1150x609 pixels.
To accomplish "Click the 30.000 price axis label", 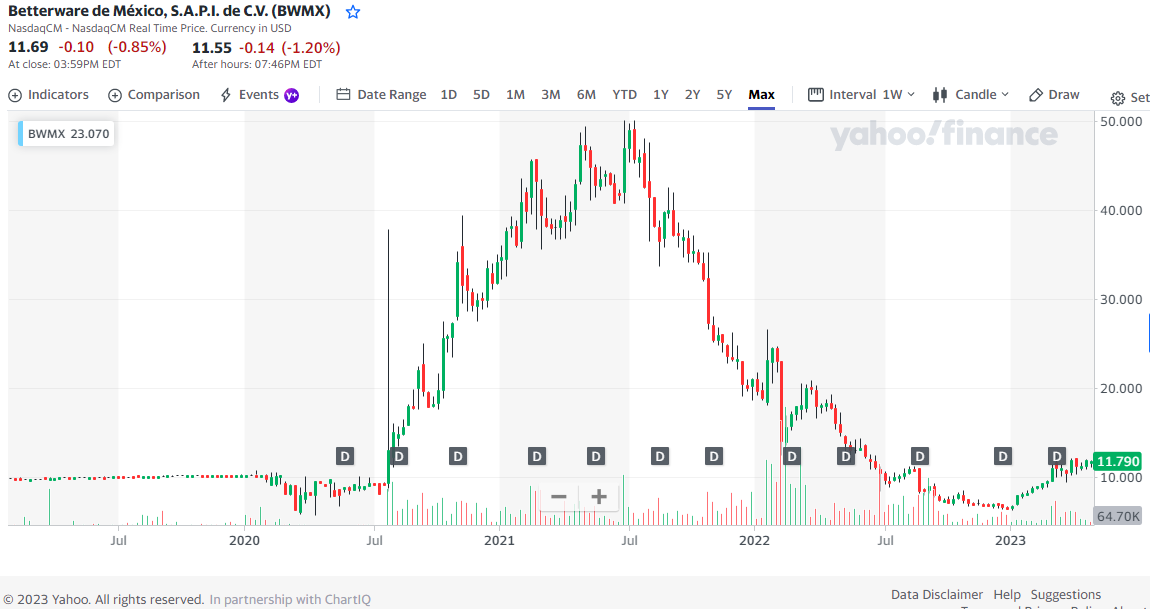I will (x=1121, y=299).
